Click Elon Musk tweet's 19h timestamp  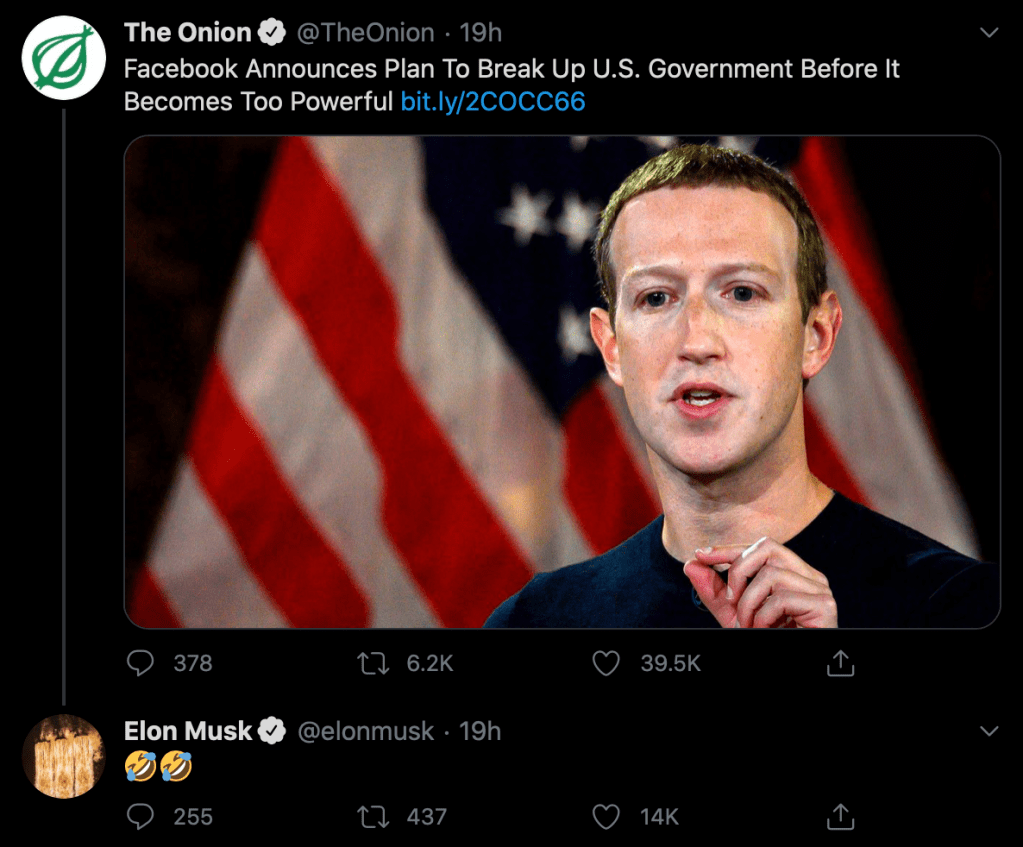[480, 731]
